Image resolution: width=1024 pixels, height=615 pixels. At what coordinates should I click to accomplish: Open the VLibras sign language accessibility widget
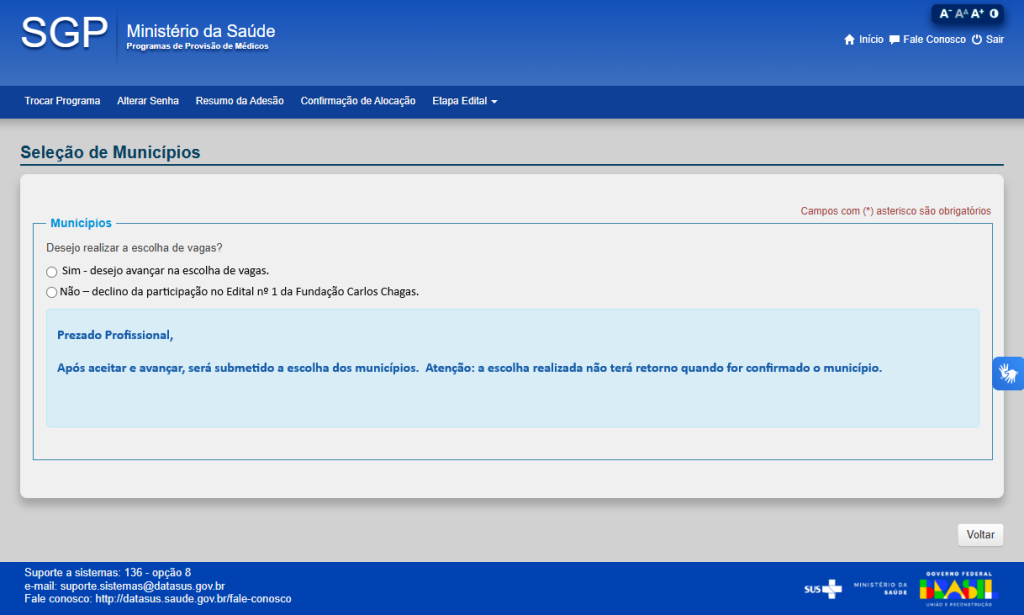(x=1008, y=373)
